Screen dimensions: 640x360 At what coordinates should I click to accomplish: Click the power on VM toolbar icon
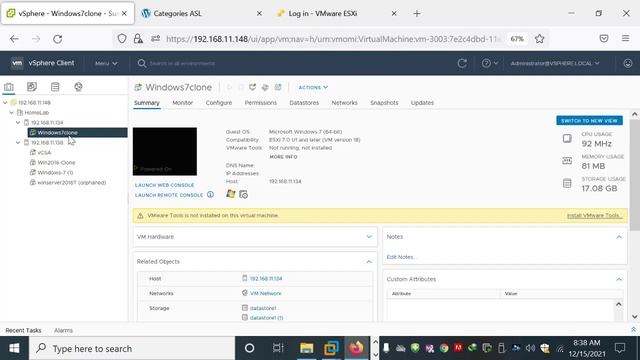coord(229,87)
